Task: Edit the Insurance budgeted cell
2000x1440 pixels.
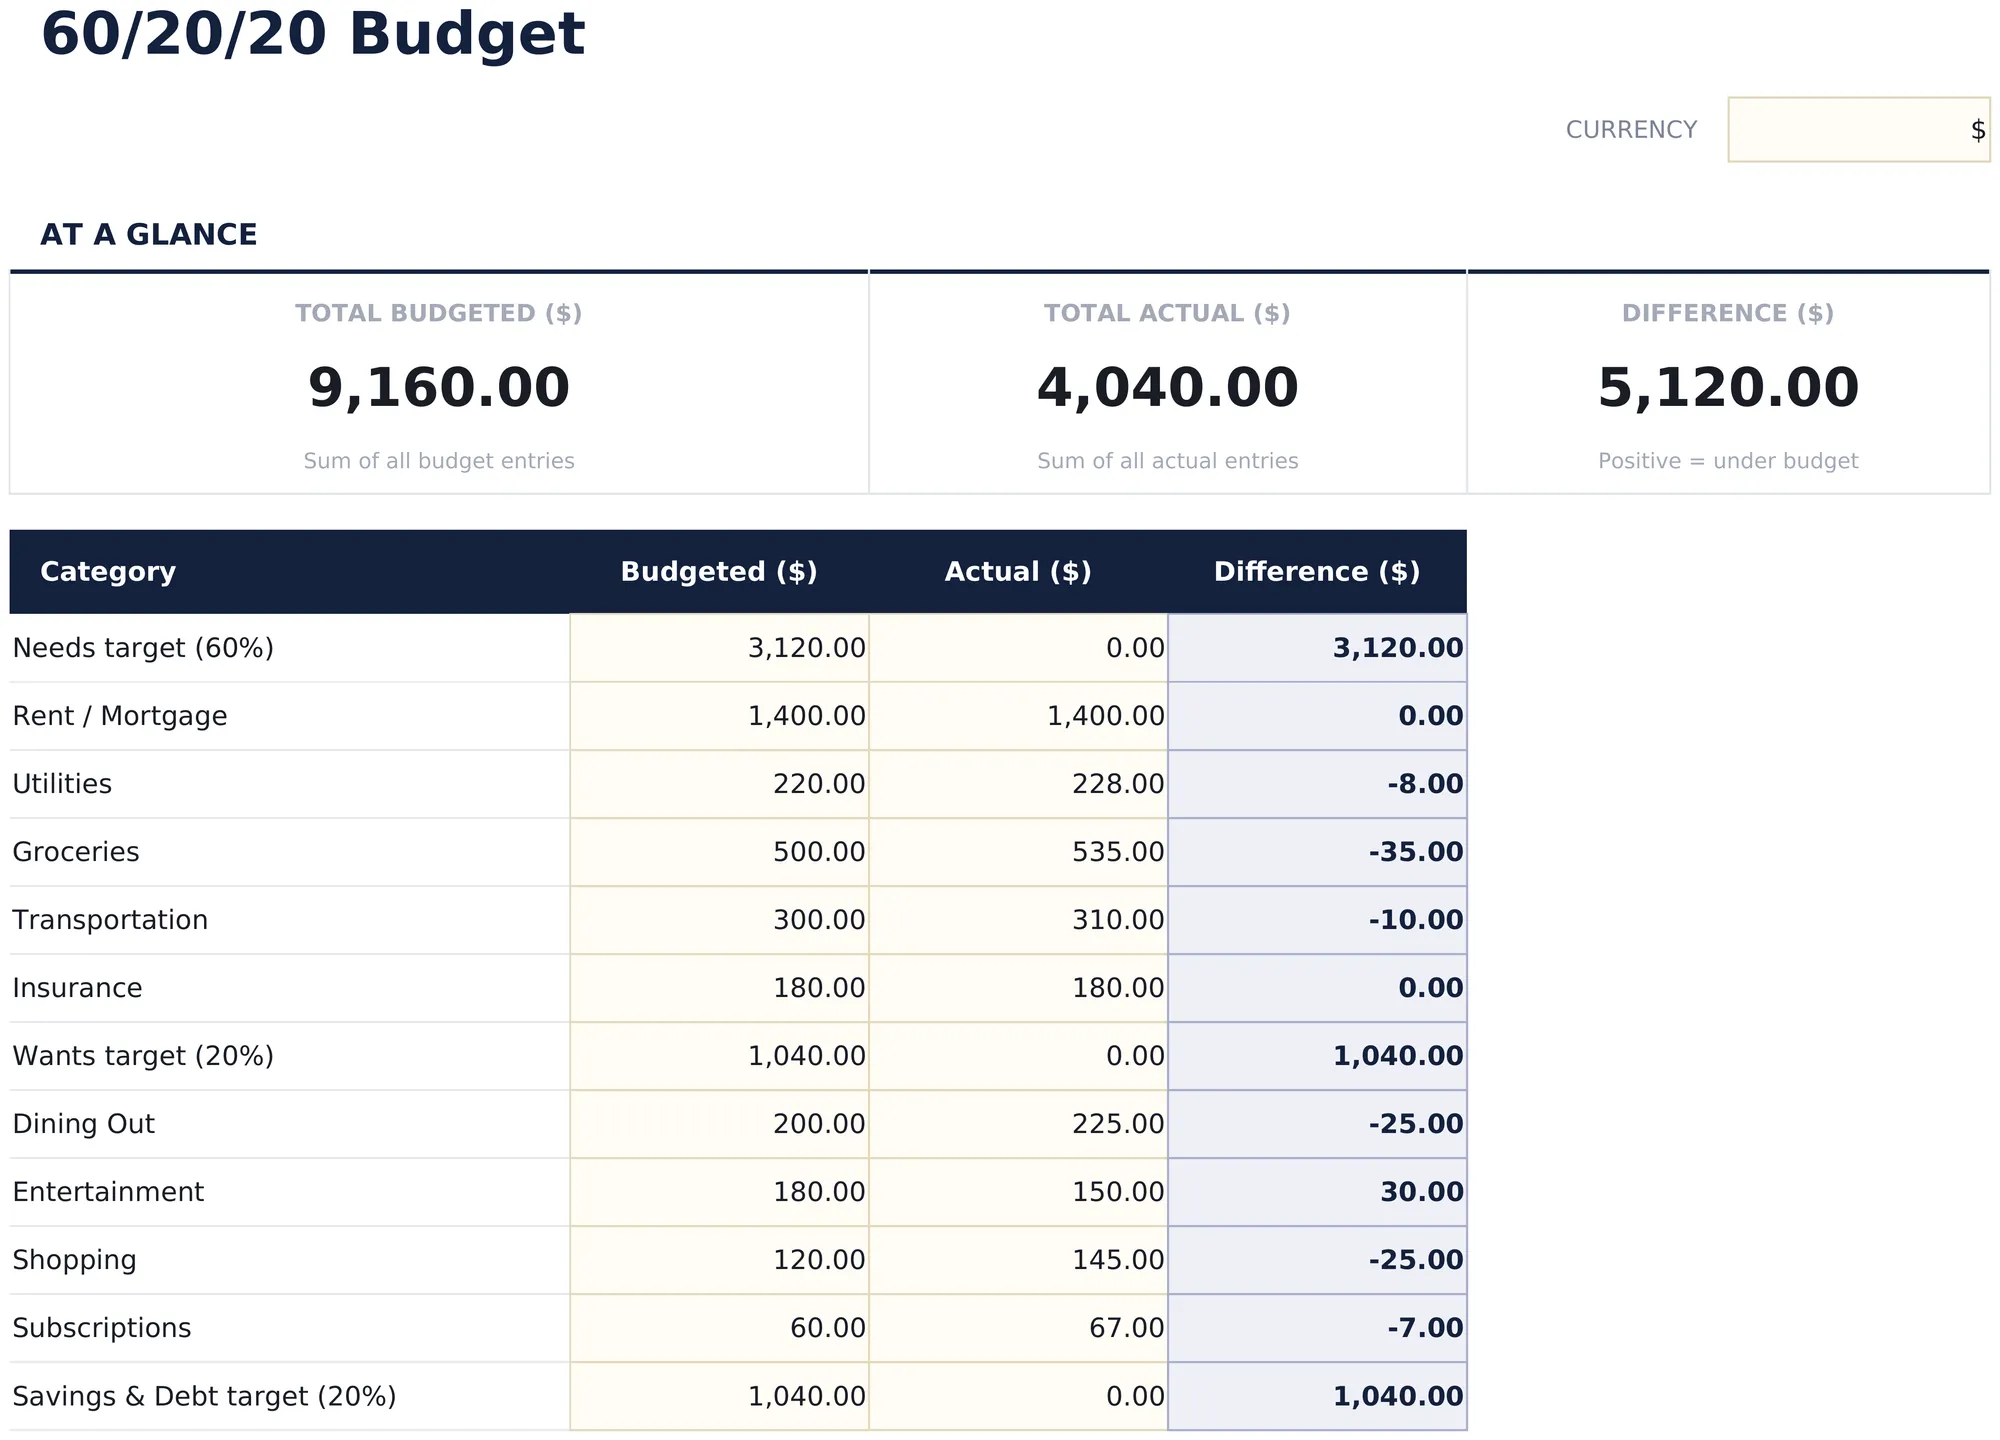Action: (719, 988)
